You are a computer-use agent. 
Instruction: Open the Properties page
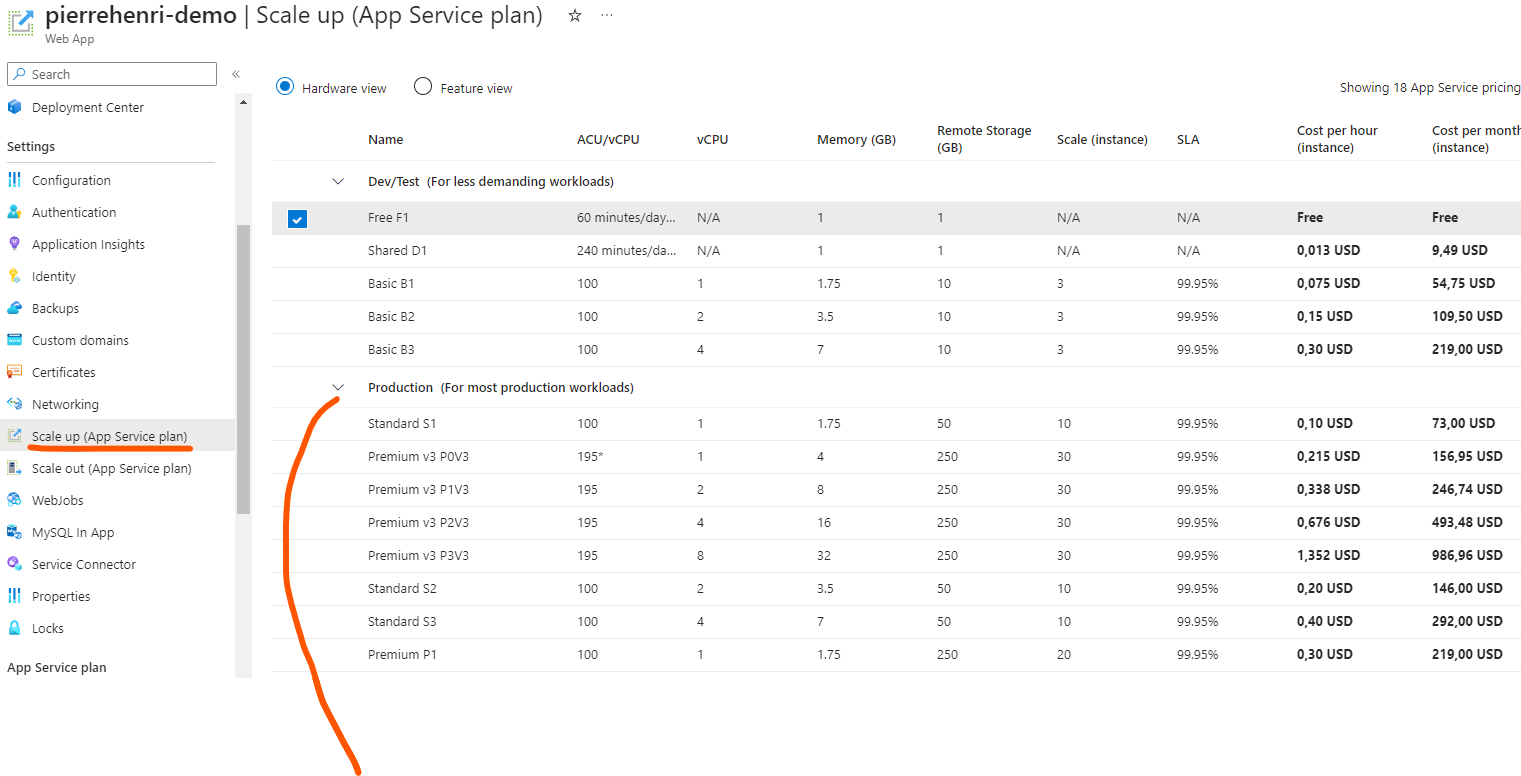61,596
